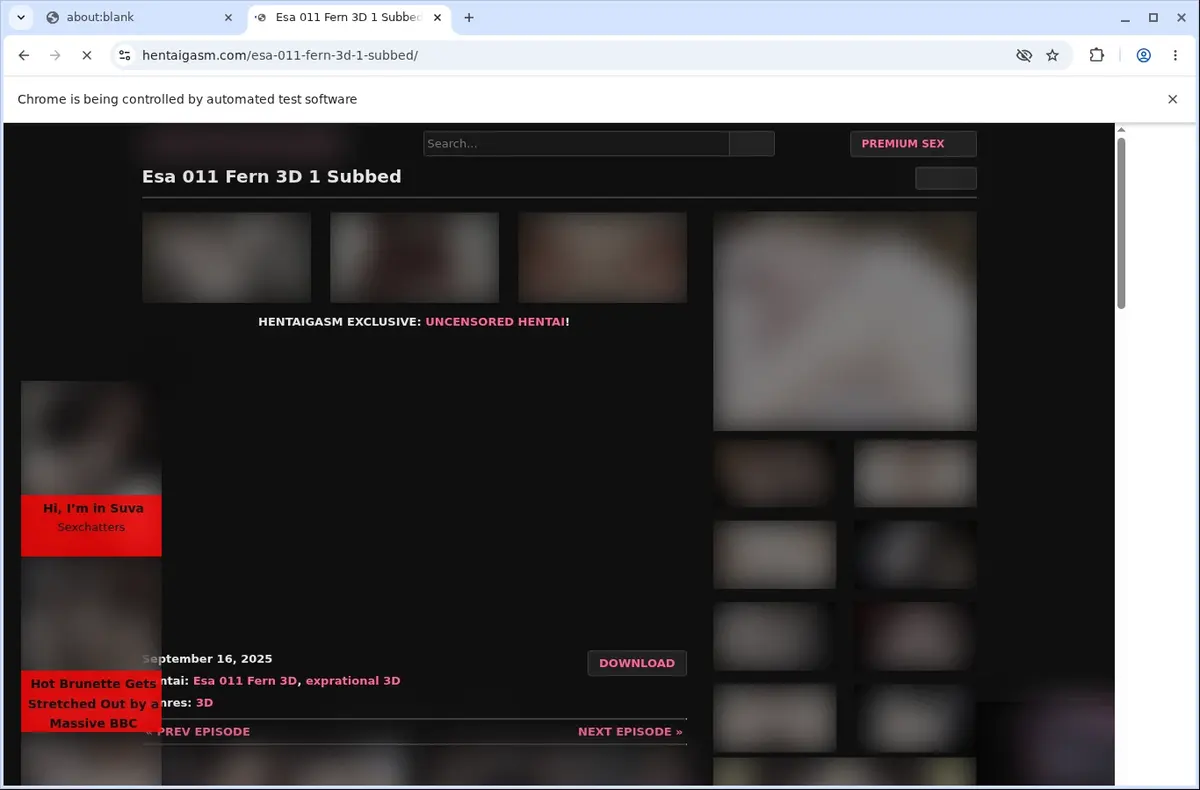Go back with the back arrow
1200x790 pixels.
coord(24,56)
